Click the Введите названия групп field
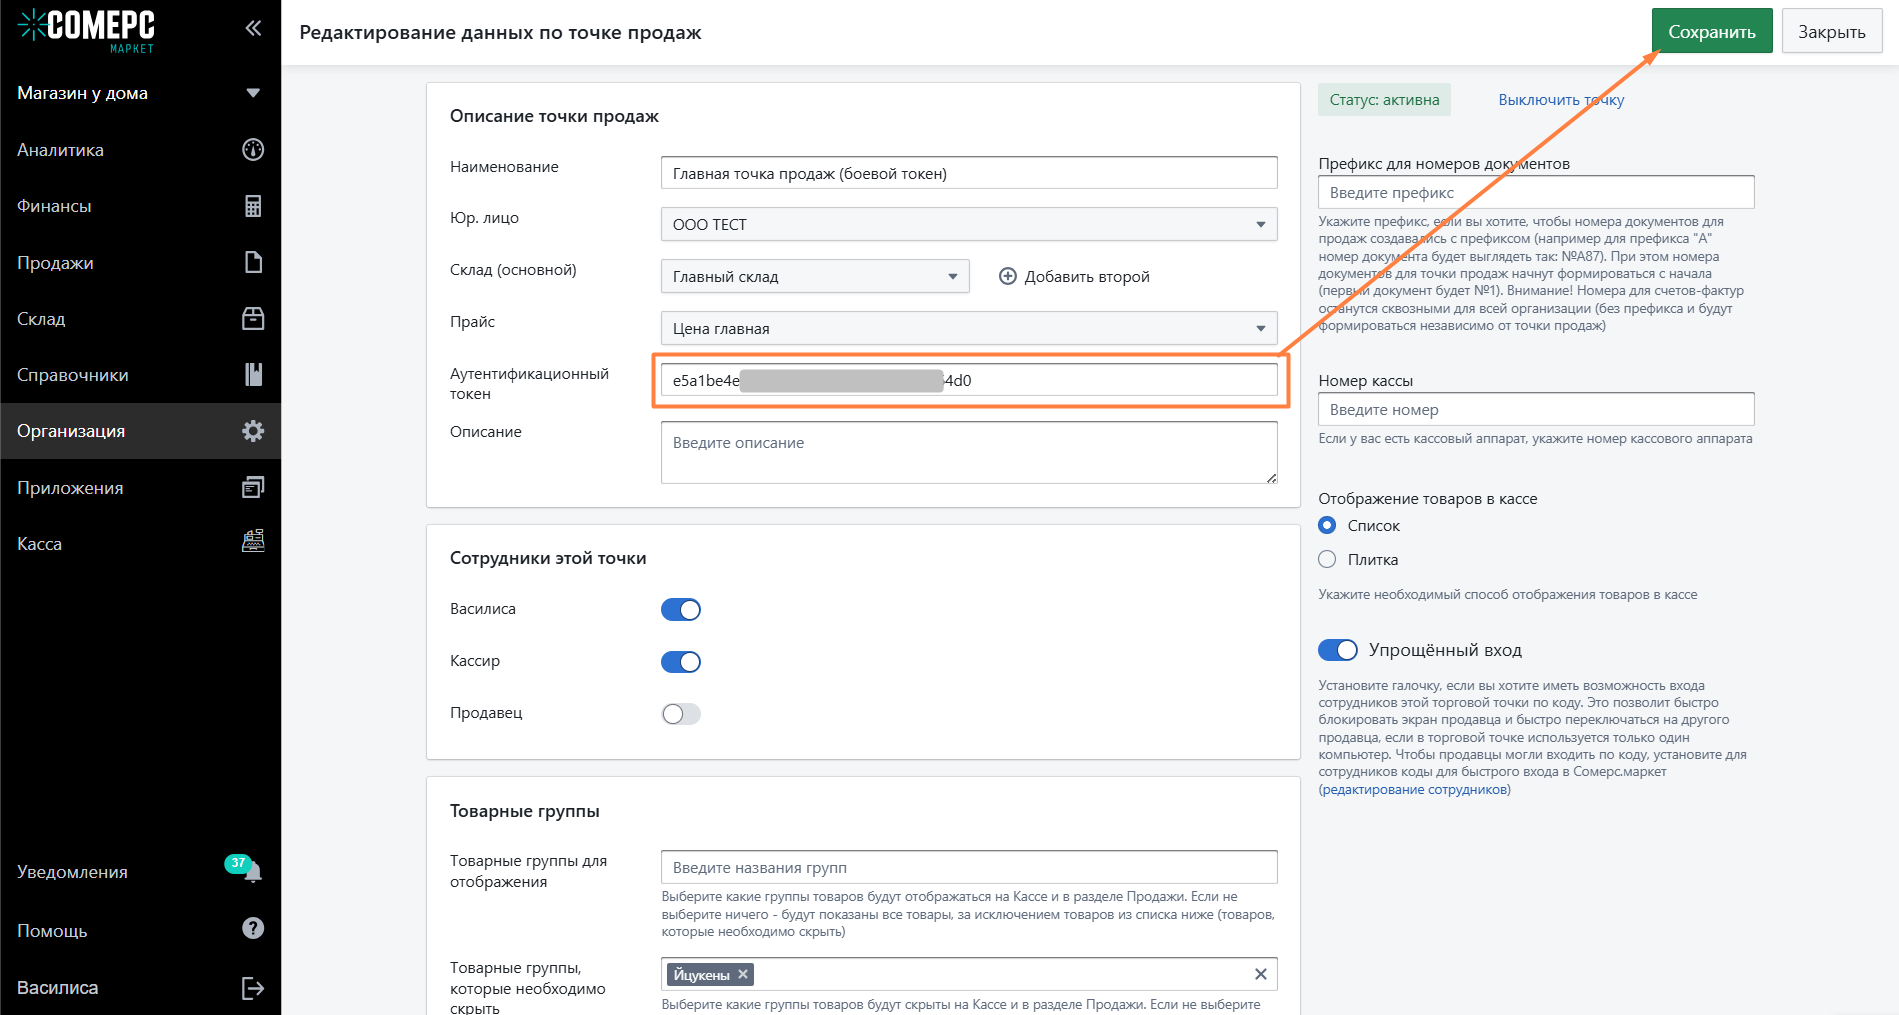Image resolution: width=1899 pixels, height=1015 pixels. pyautogui.click(x=969, y=867)
